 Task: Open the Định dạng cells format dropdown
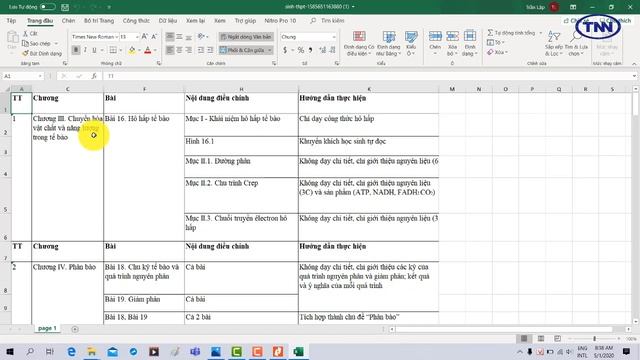coord(470,43)
